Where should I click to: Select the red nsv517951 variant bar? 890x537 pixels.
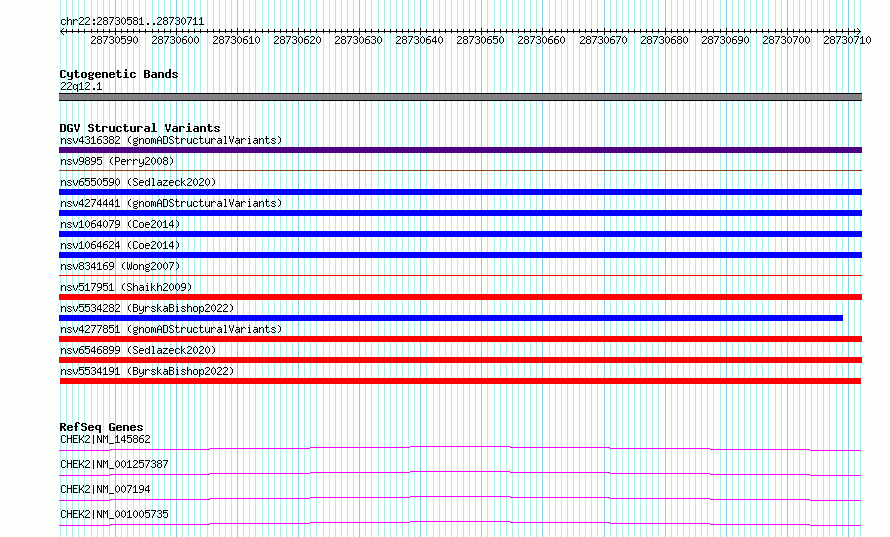click(460, 297)
